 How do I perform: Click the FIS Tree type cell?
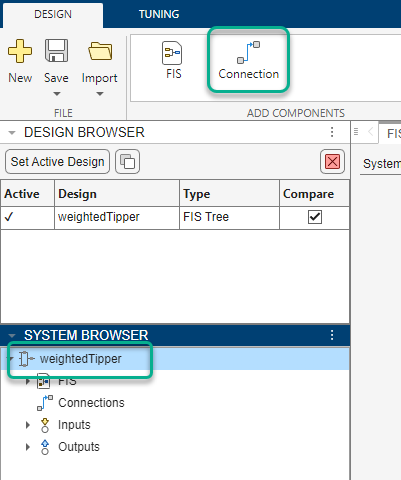(229, 217)
